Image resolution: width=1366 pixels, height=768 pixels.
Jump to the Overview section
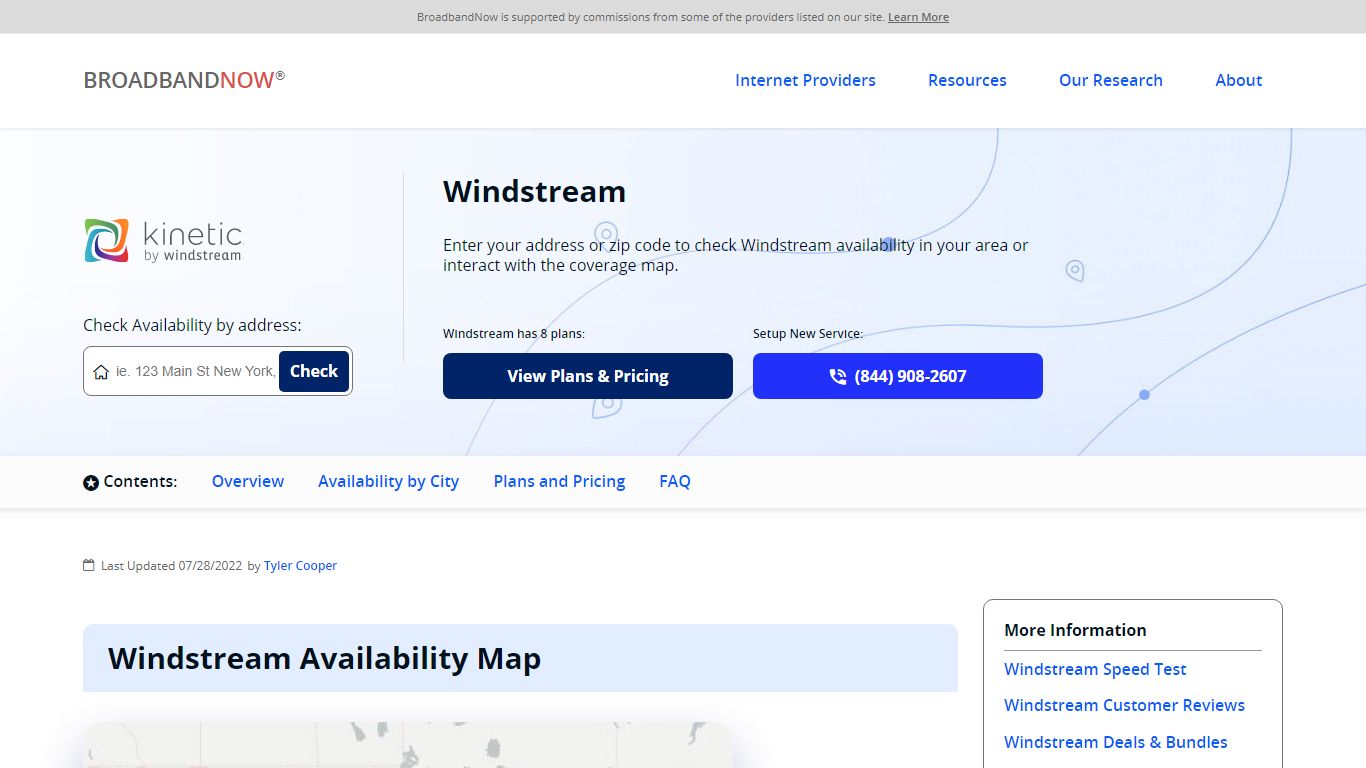click(x=248, y=481)
